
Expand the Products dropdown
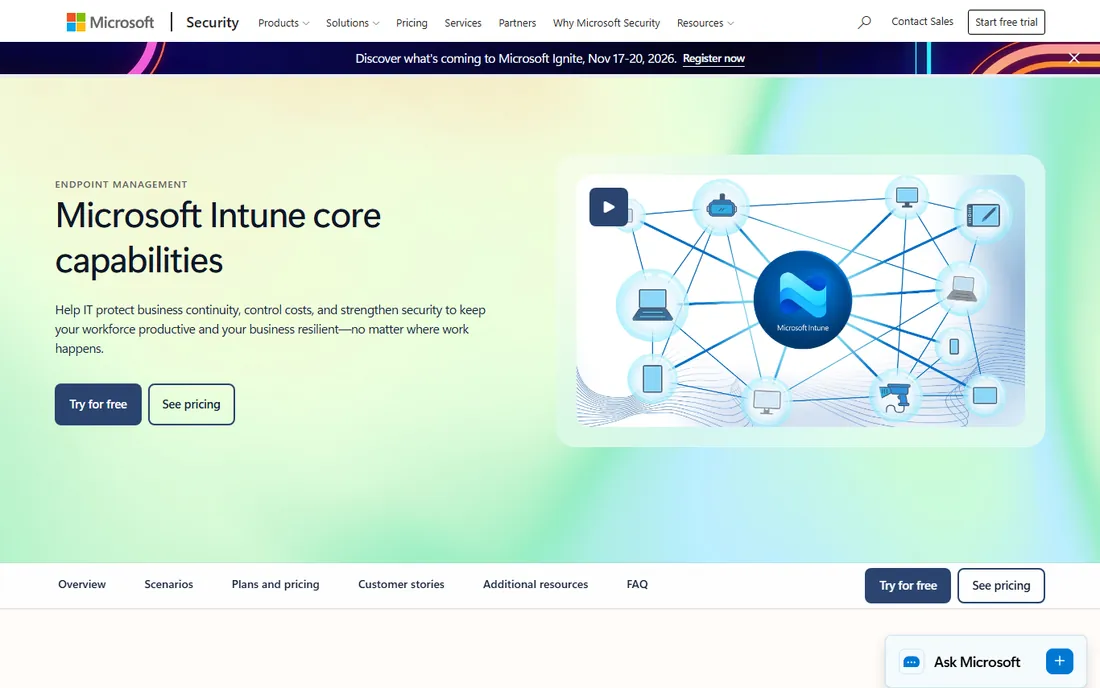point(283,23)
